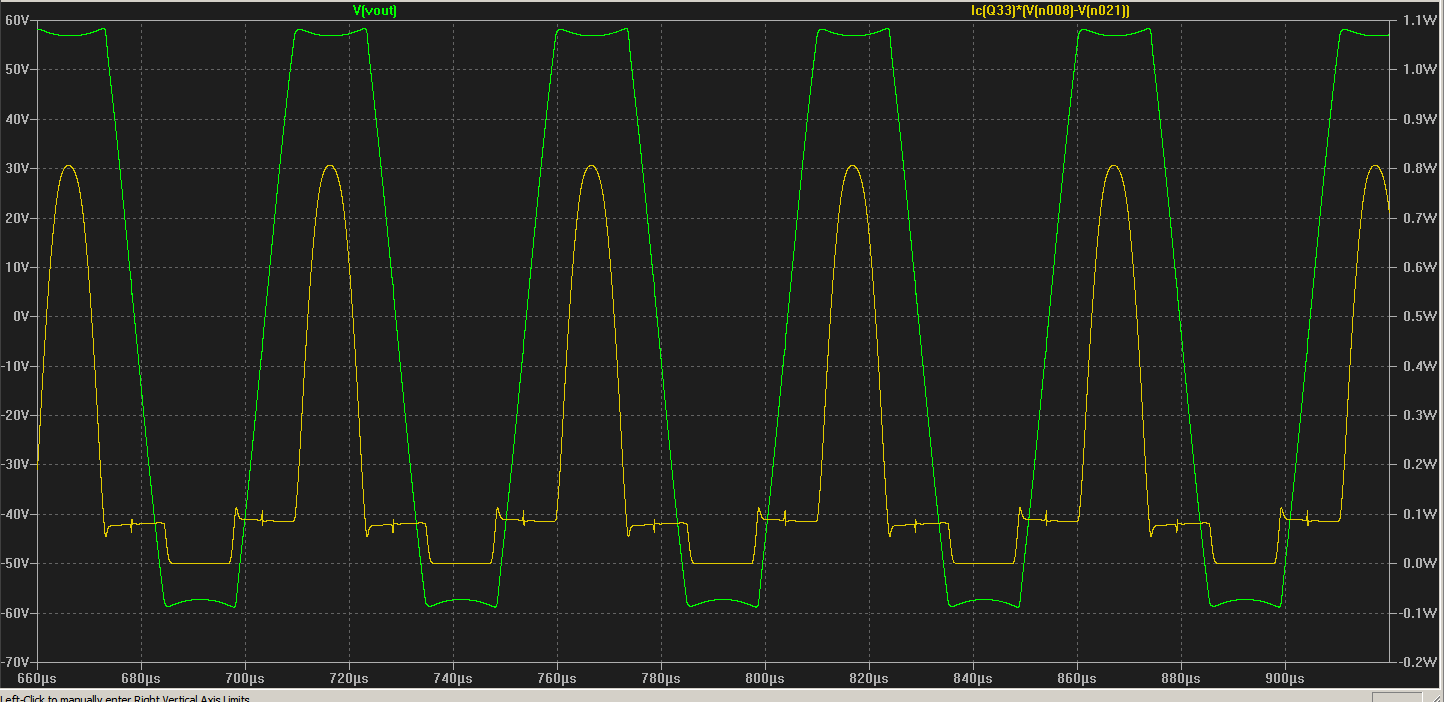The height and width of the screenshot is (702, 1444).
Task: Click the 720µs time axis label
Action: [348, 678]
